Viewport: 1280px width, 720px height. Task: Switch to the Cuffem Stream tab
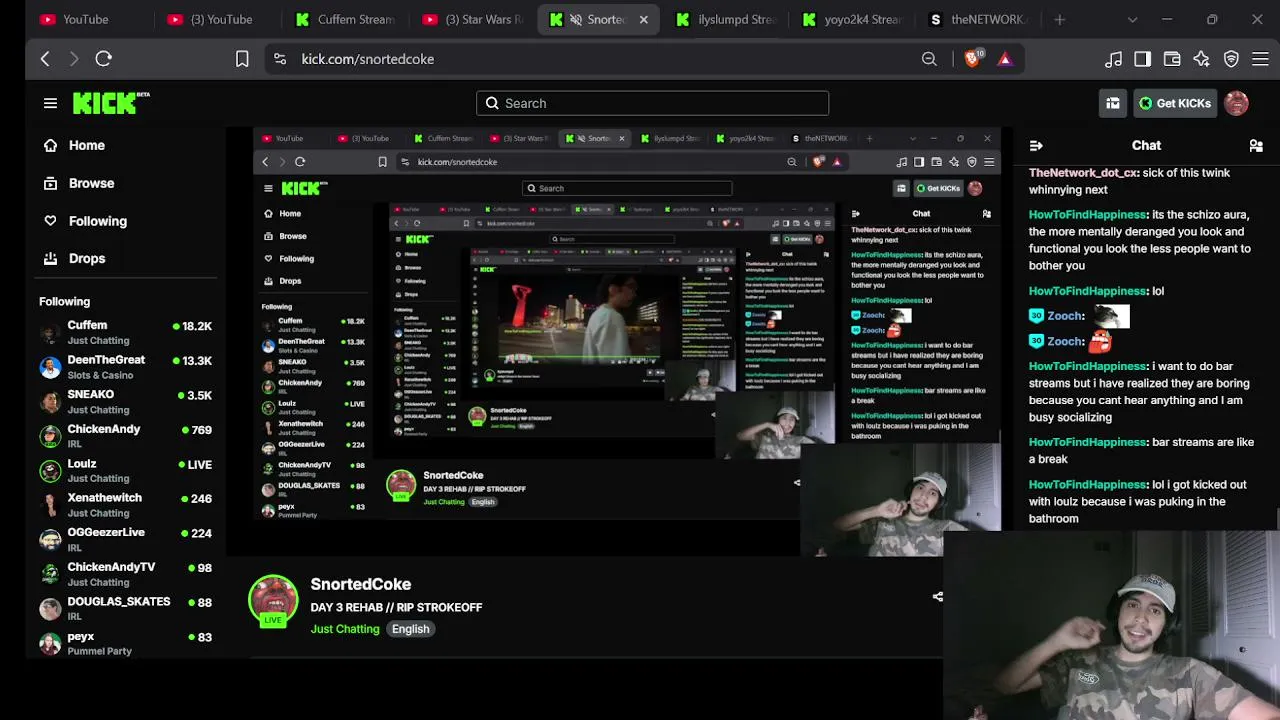346,19
